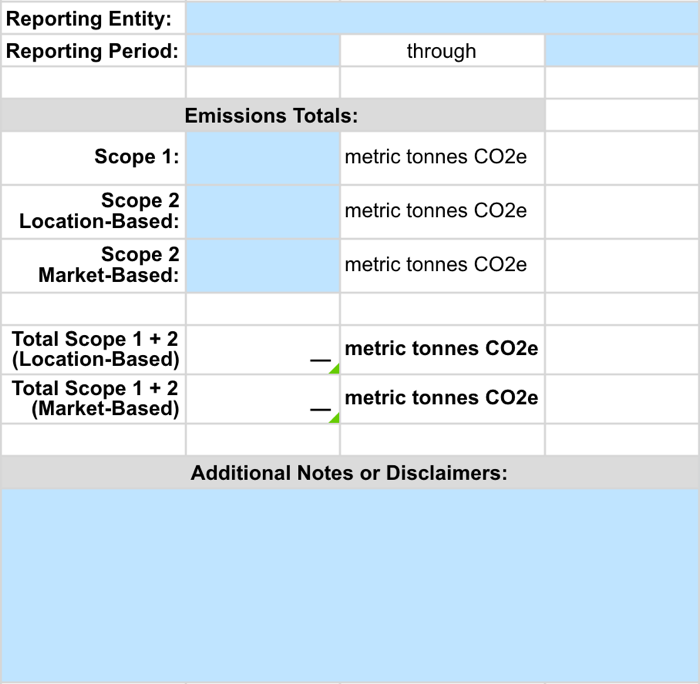Click the green note marker on Location-Based total
700x684 pixels.
pyautogui.click(x=335, y=370)
